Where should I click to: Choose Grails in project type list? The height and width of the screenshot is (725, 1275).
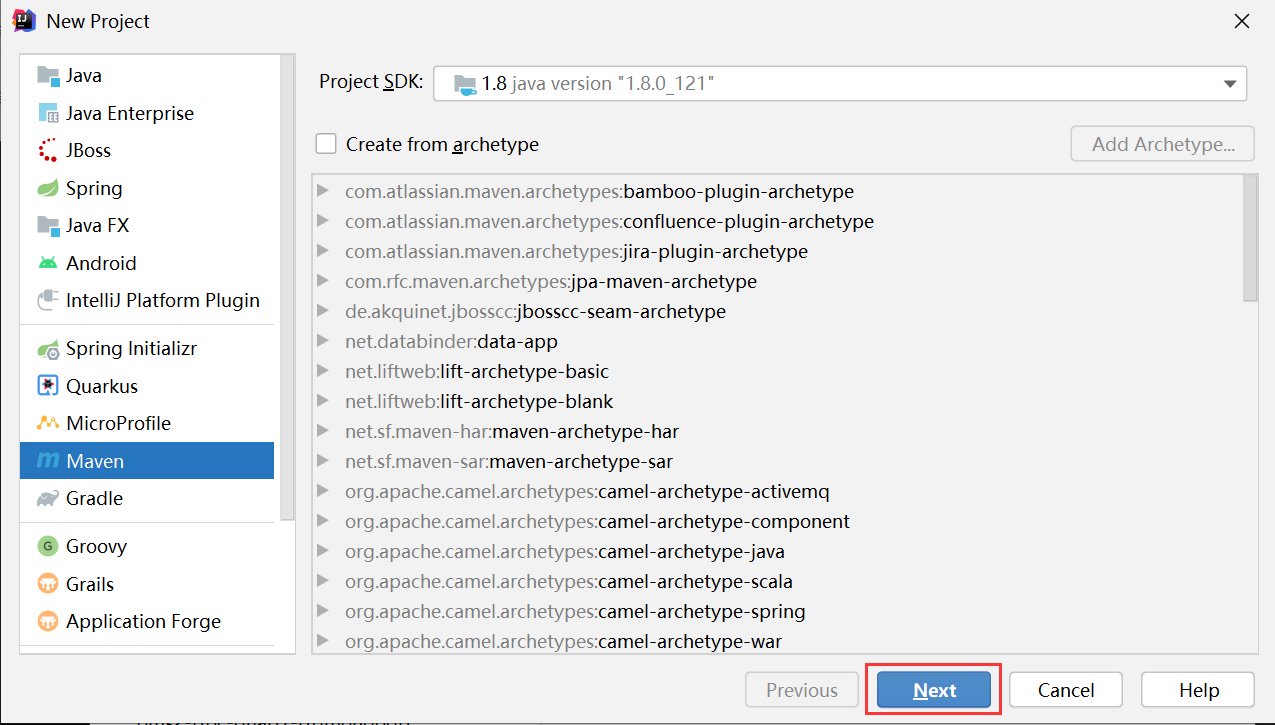(x=90, y=584)
